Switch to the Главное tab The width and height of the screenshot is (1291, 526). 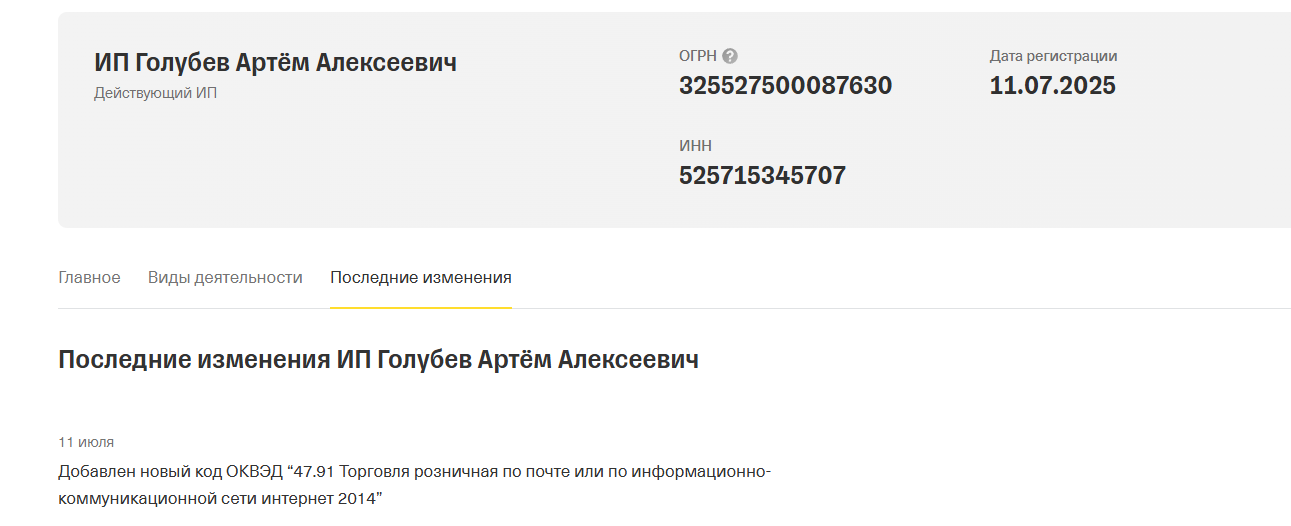tap(89, 277)
